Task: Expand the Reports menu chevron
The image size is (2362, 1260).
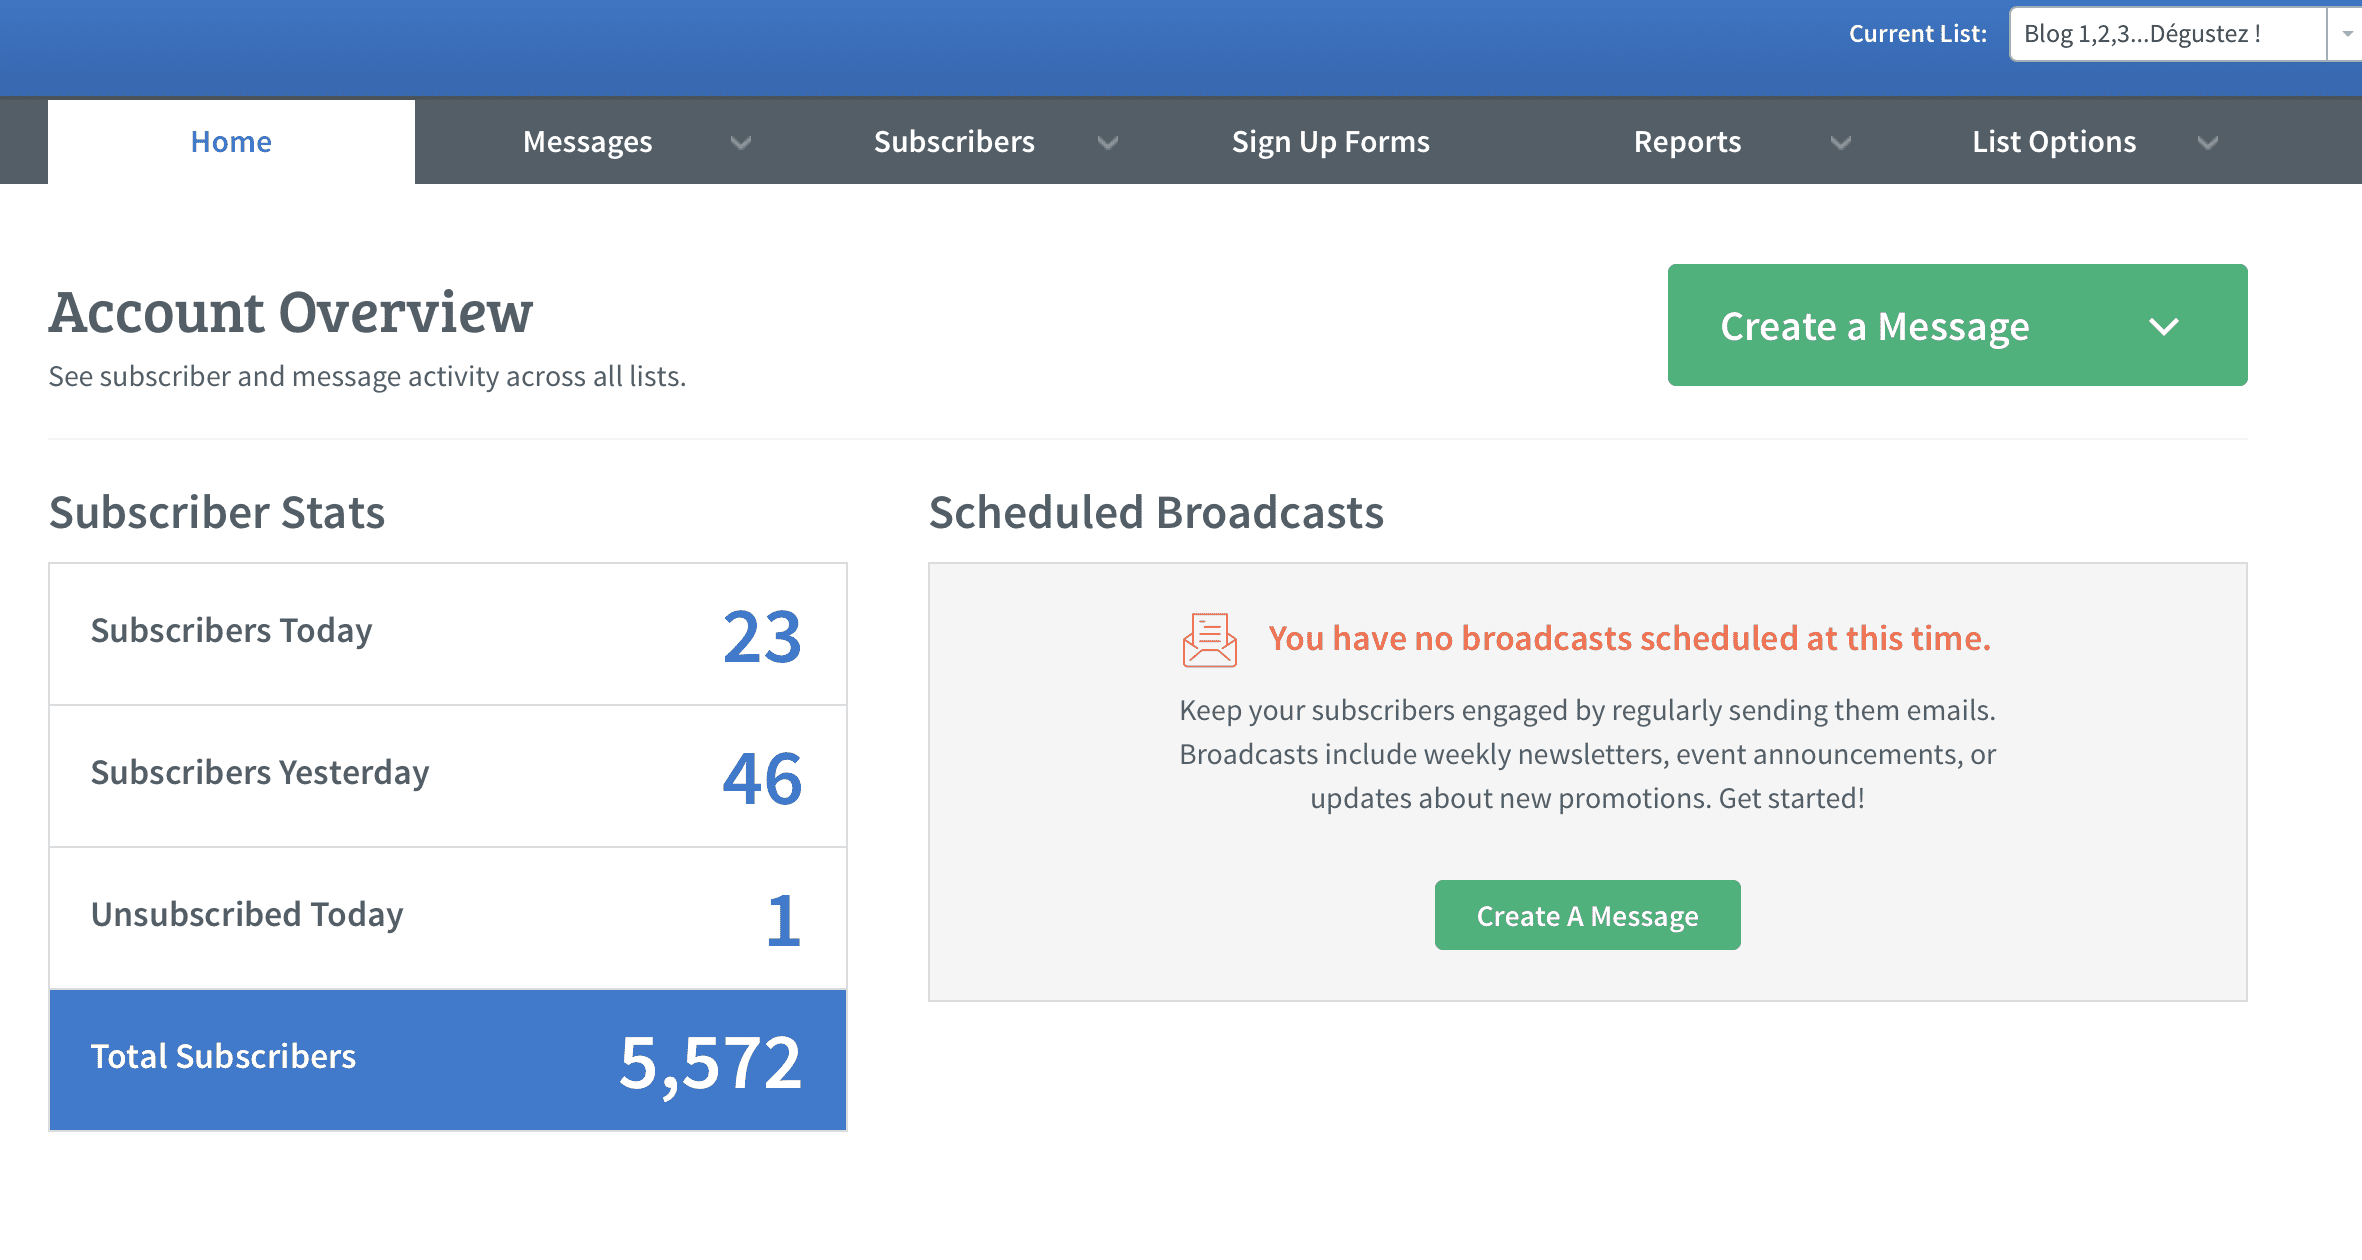Action: (1840, 143)
